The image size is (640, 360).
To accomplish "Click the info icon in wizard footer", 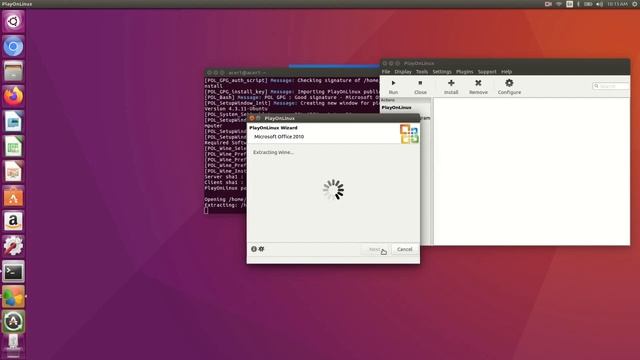I will tap(254, 249).
